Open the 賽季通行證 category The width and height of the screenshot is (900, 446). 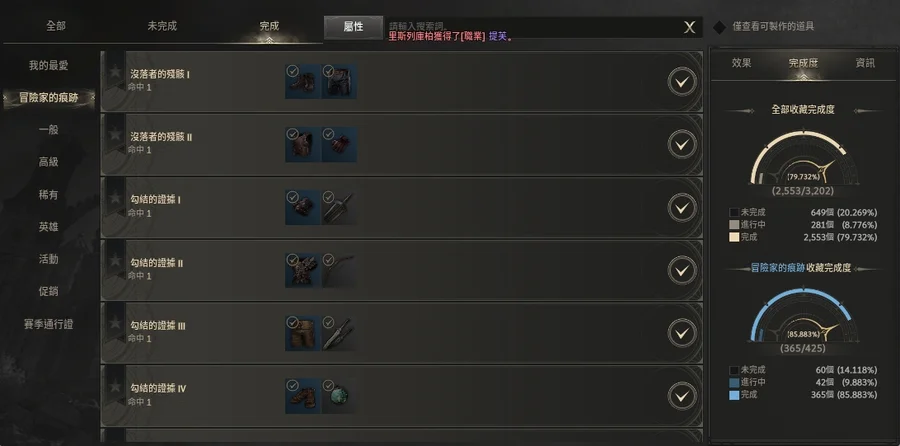[x=49, y=324]
